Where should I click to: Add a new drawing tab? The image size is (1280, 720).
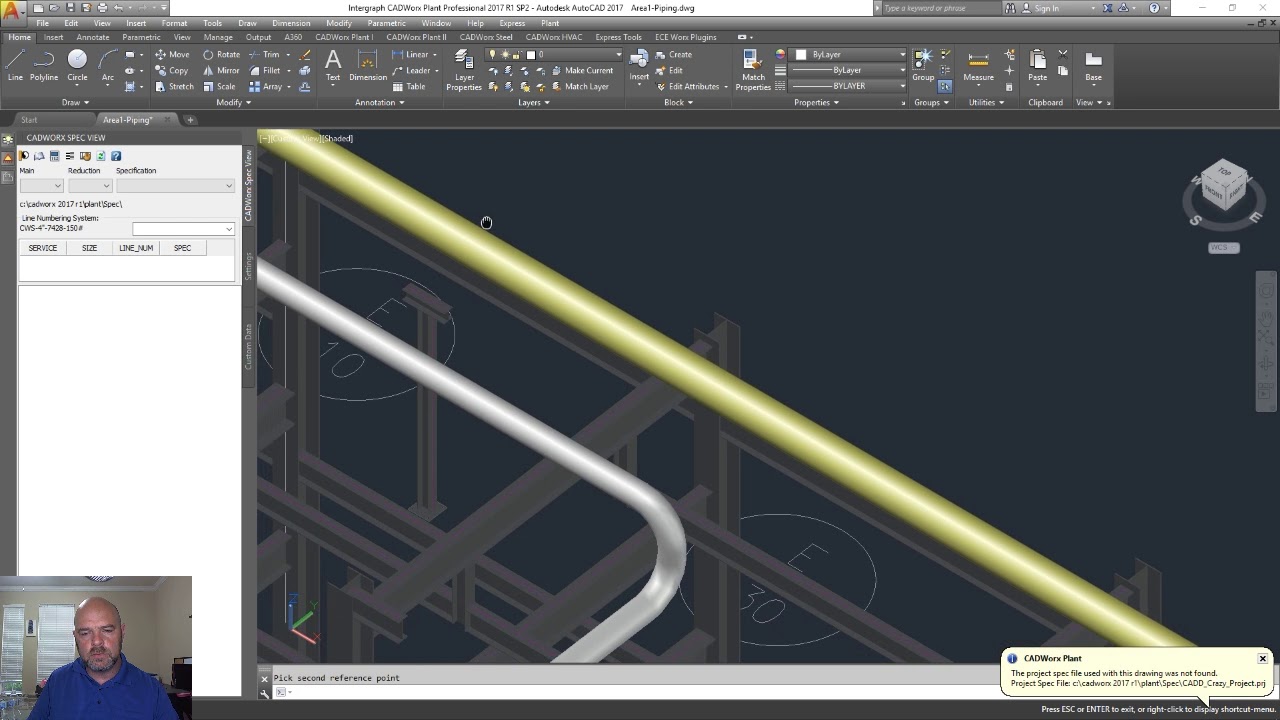[190, 120]
